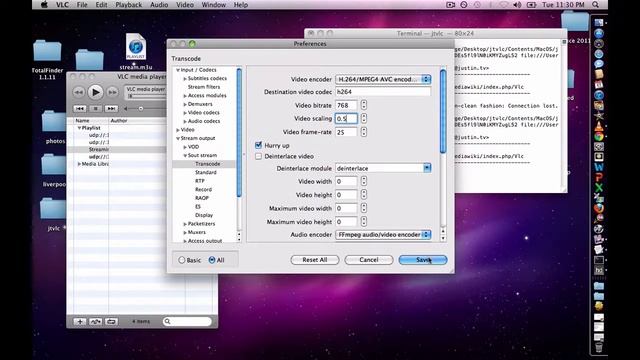This screenshot has width=640, height=360.
Task: Open the Help menu
Action: (x=240, y=5)
